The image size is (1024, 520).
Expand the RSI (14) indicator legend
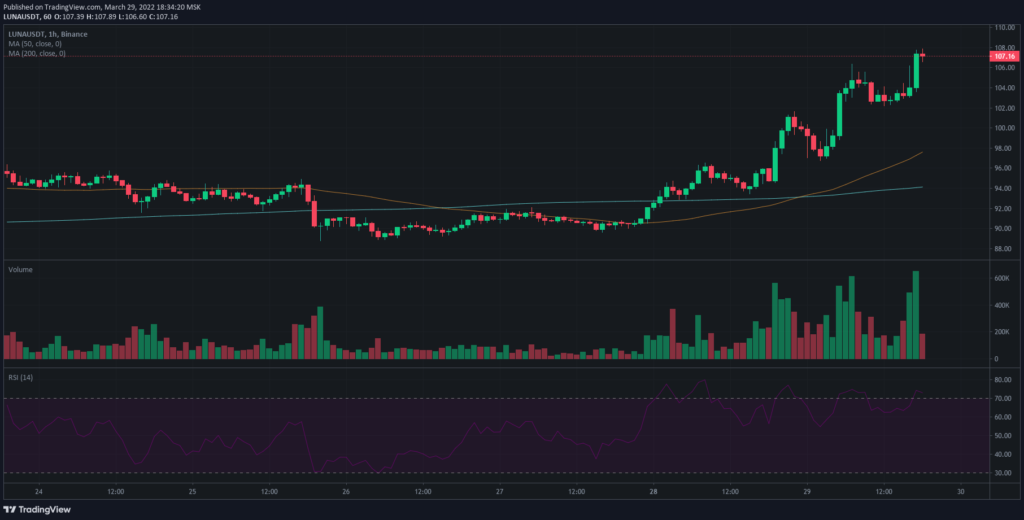click(21, 376)
